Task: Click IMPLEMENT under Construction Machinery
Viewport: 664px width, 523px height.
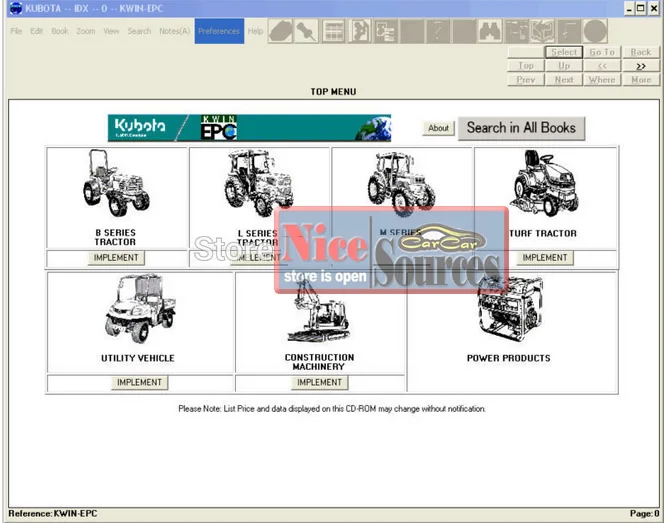Action: (x=319, y=382)
